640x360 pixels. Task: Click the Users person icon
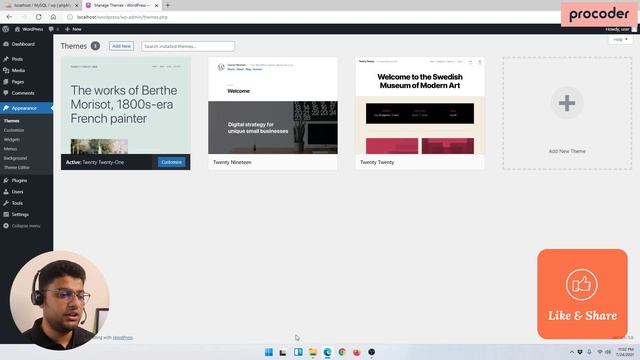tap(6, 192)
